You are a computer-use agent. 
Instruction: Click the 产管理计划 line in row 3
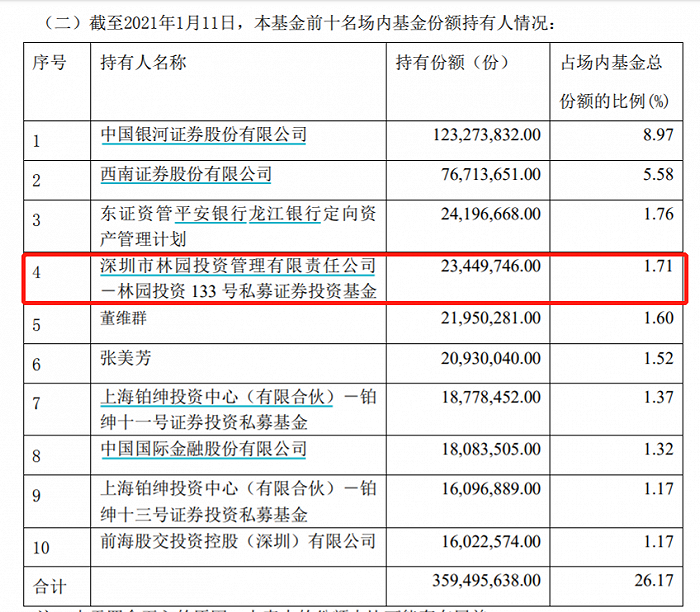143,239
